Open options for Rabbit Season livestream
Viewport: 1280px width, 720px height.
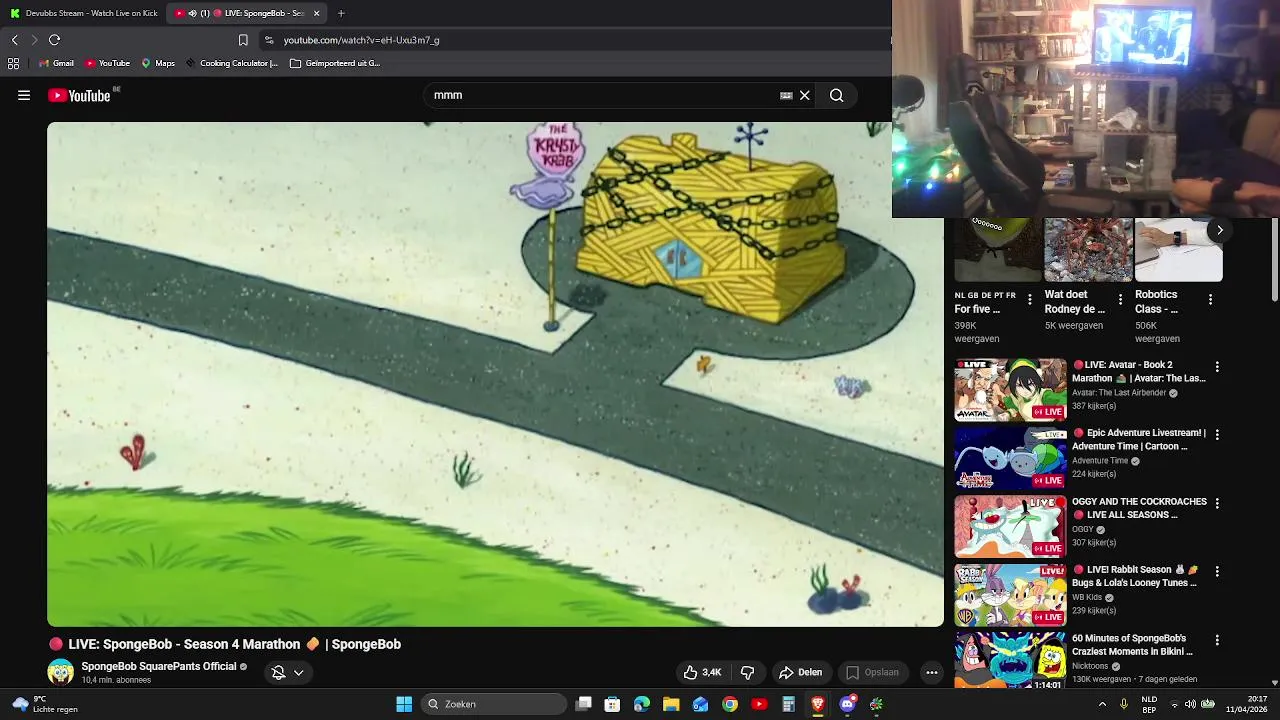(x=1217, y=571)
